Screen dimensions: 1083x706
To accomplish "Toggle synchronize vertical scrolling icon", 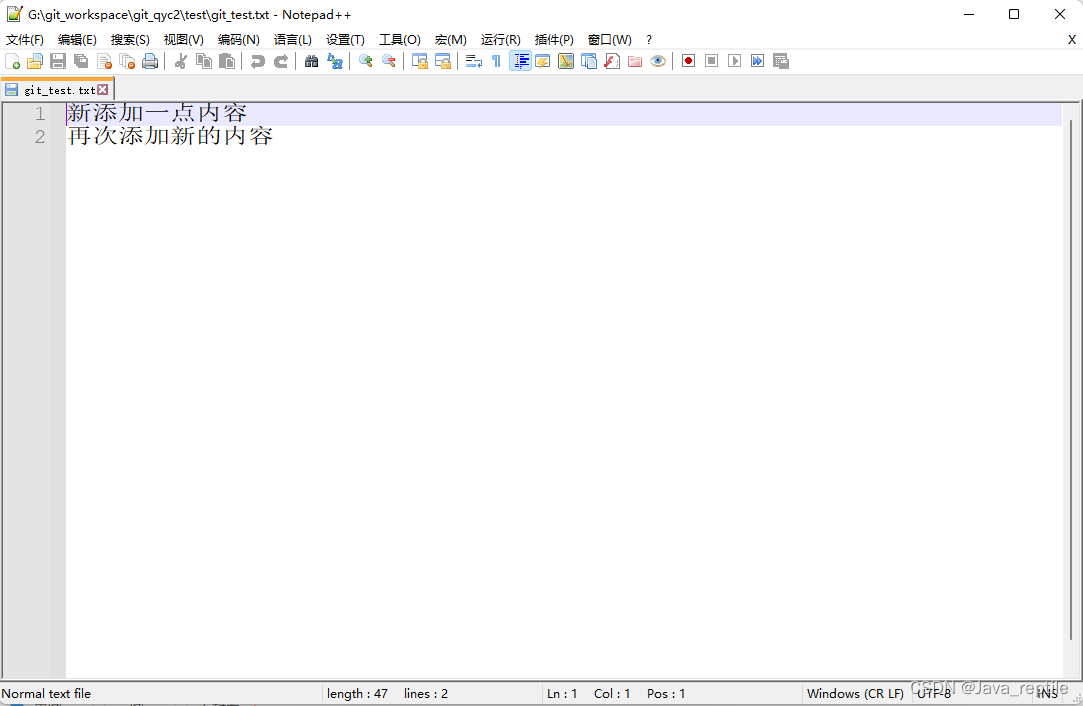I will 420,61.
